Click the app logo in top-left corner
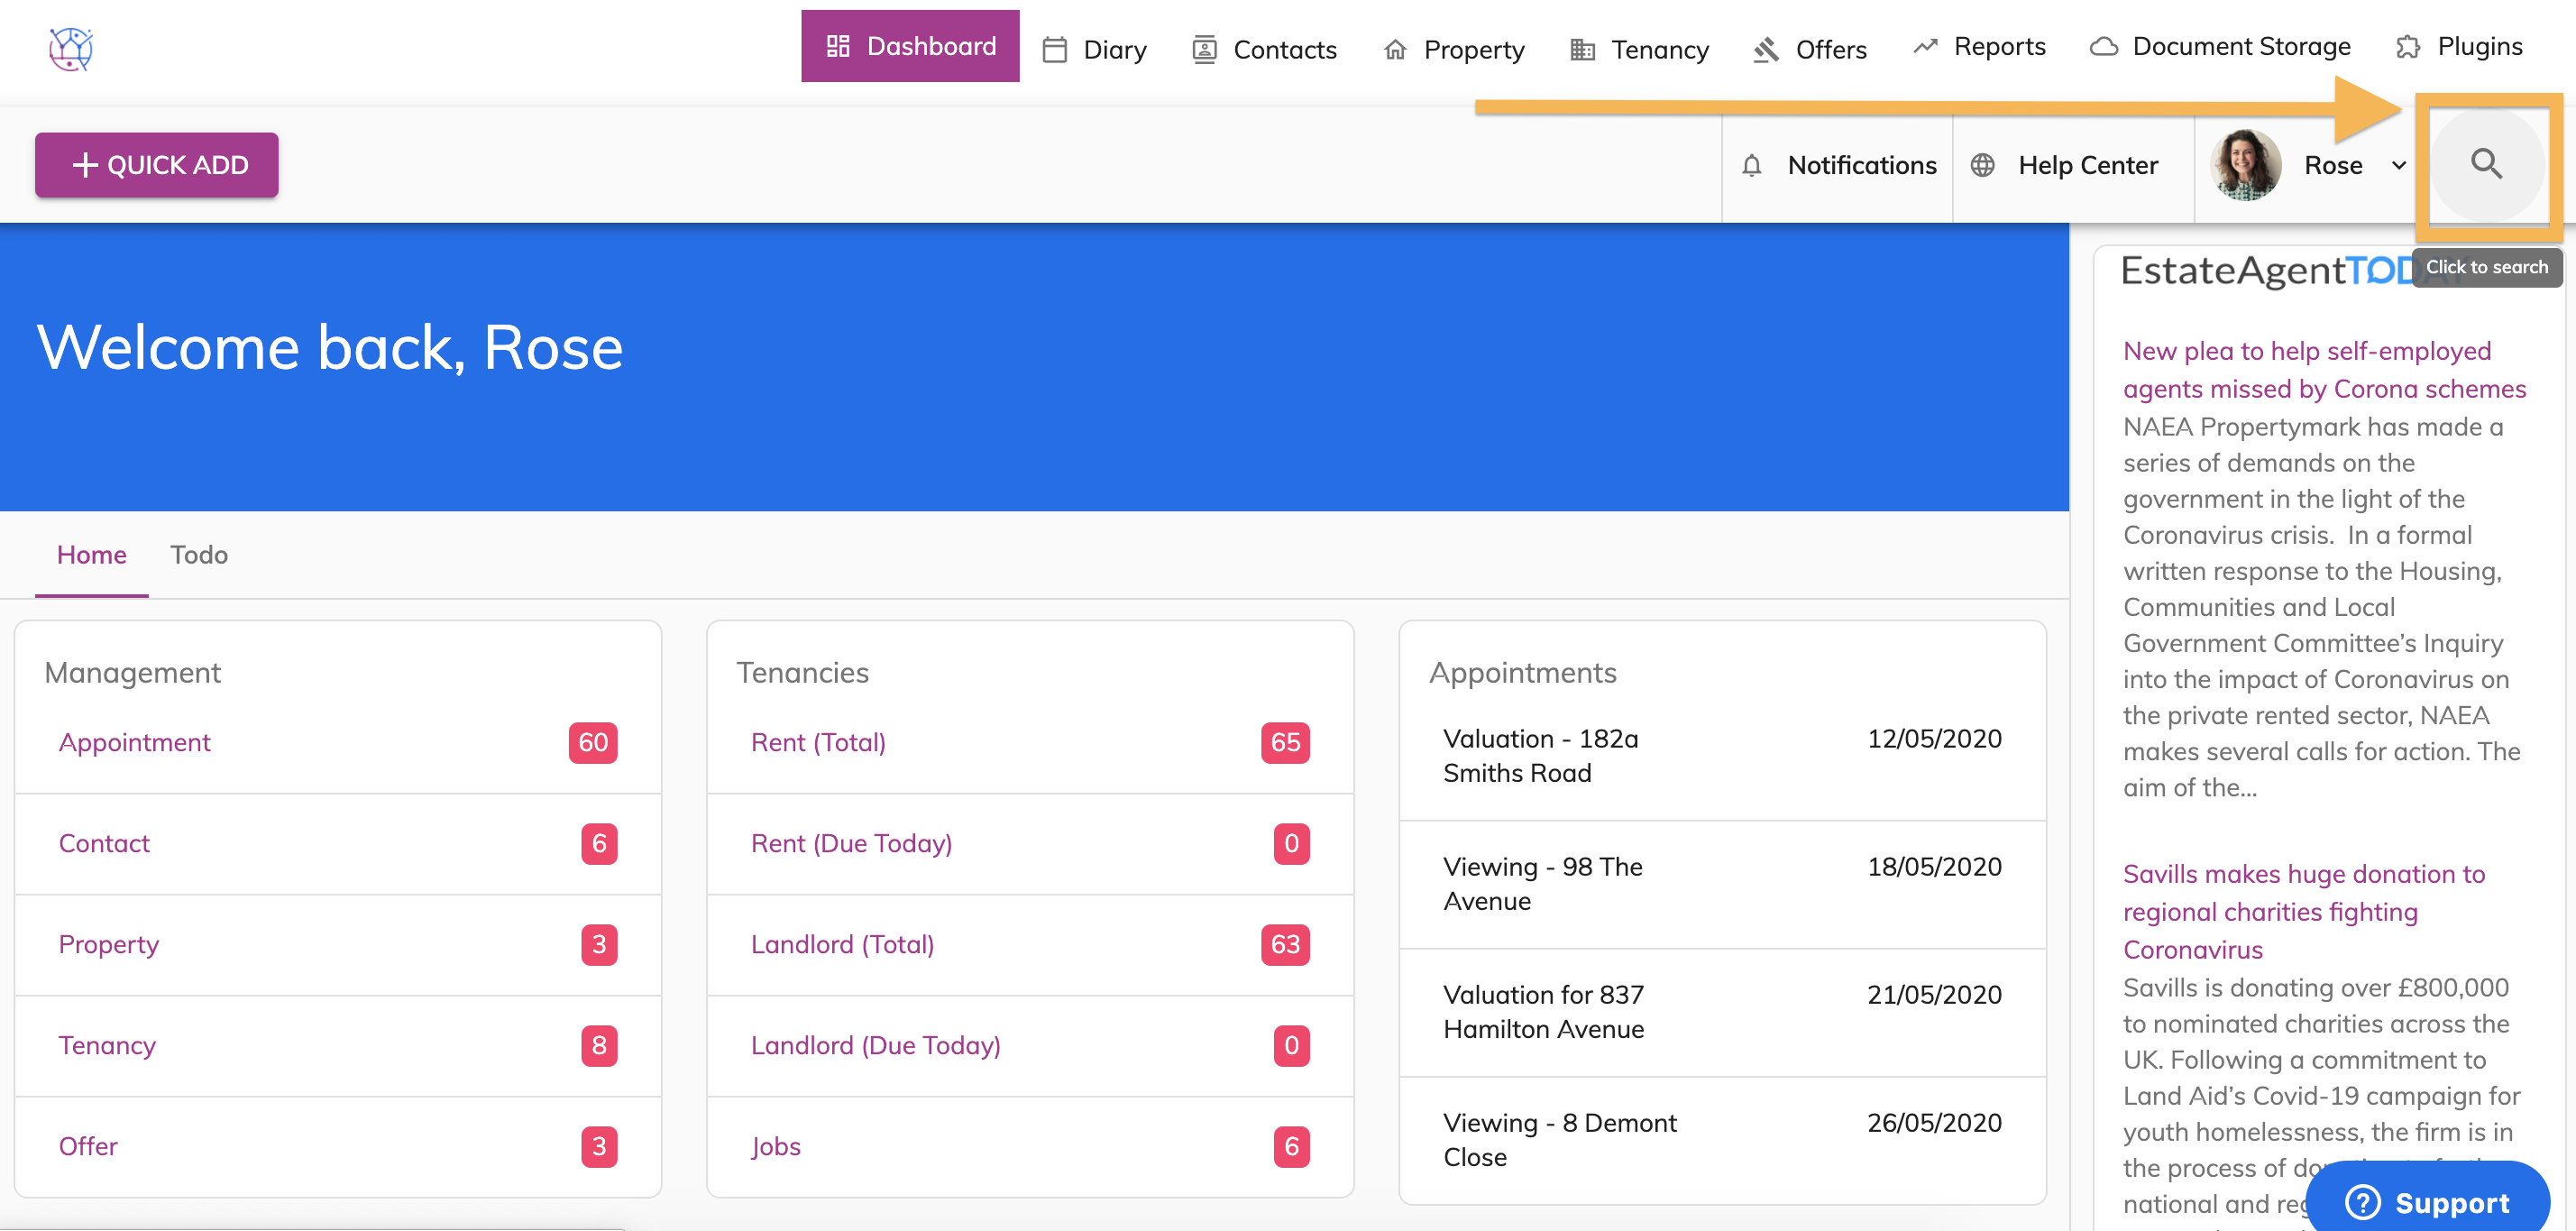Image resolution: width=2576 pixels, height=1231 pixels. point(70,48)
